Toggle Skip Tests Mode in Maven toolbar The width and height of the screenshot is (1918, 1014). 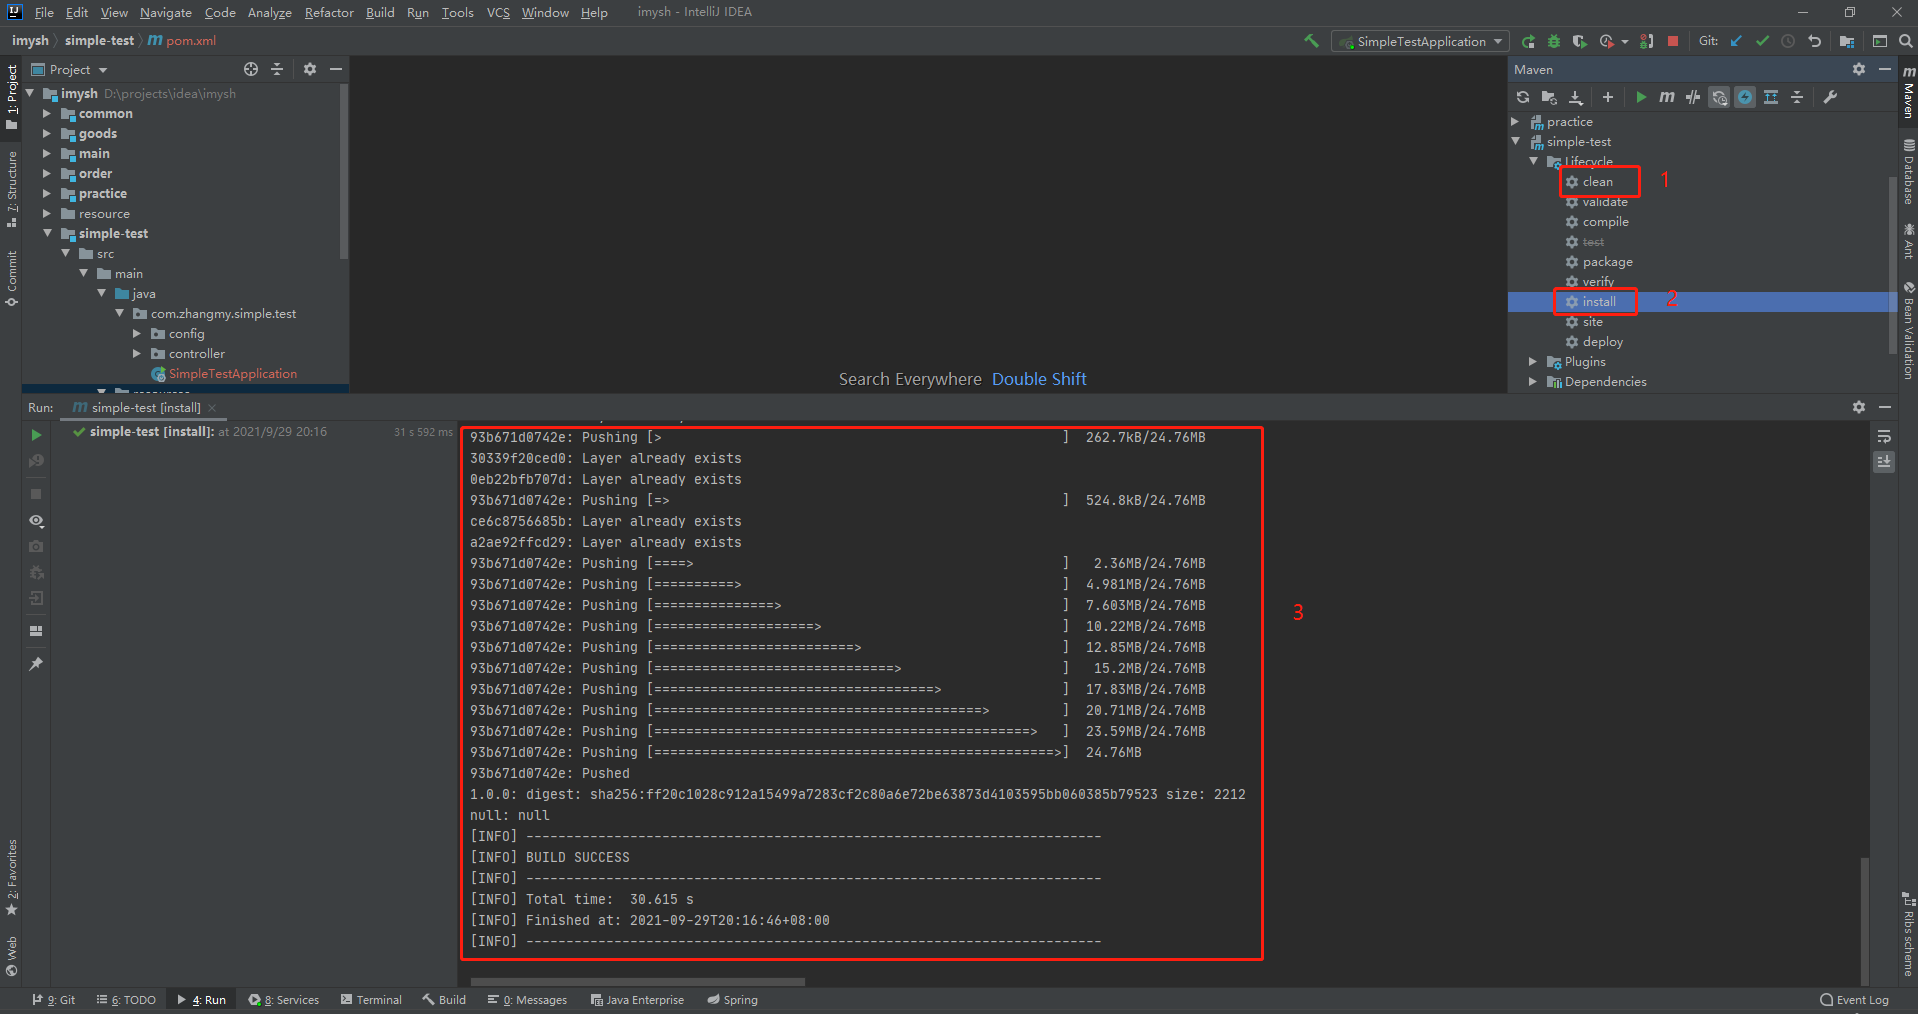tap(1745, 97)
